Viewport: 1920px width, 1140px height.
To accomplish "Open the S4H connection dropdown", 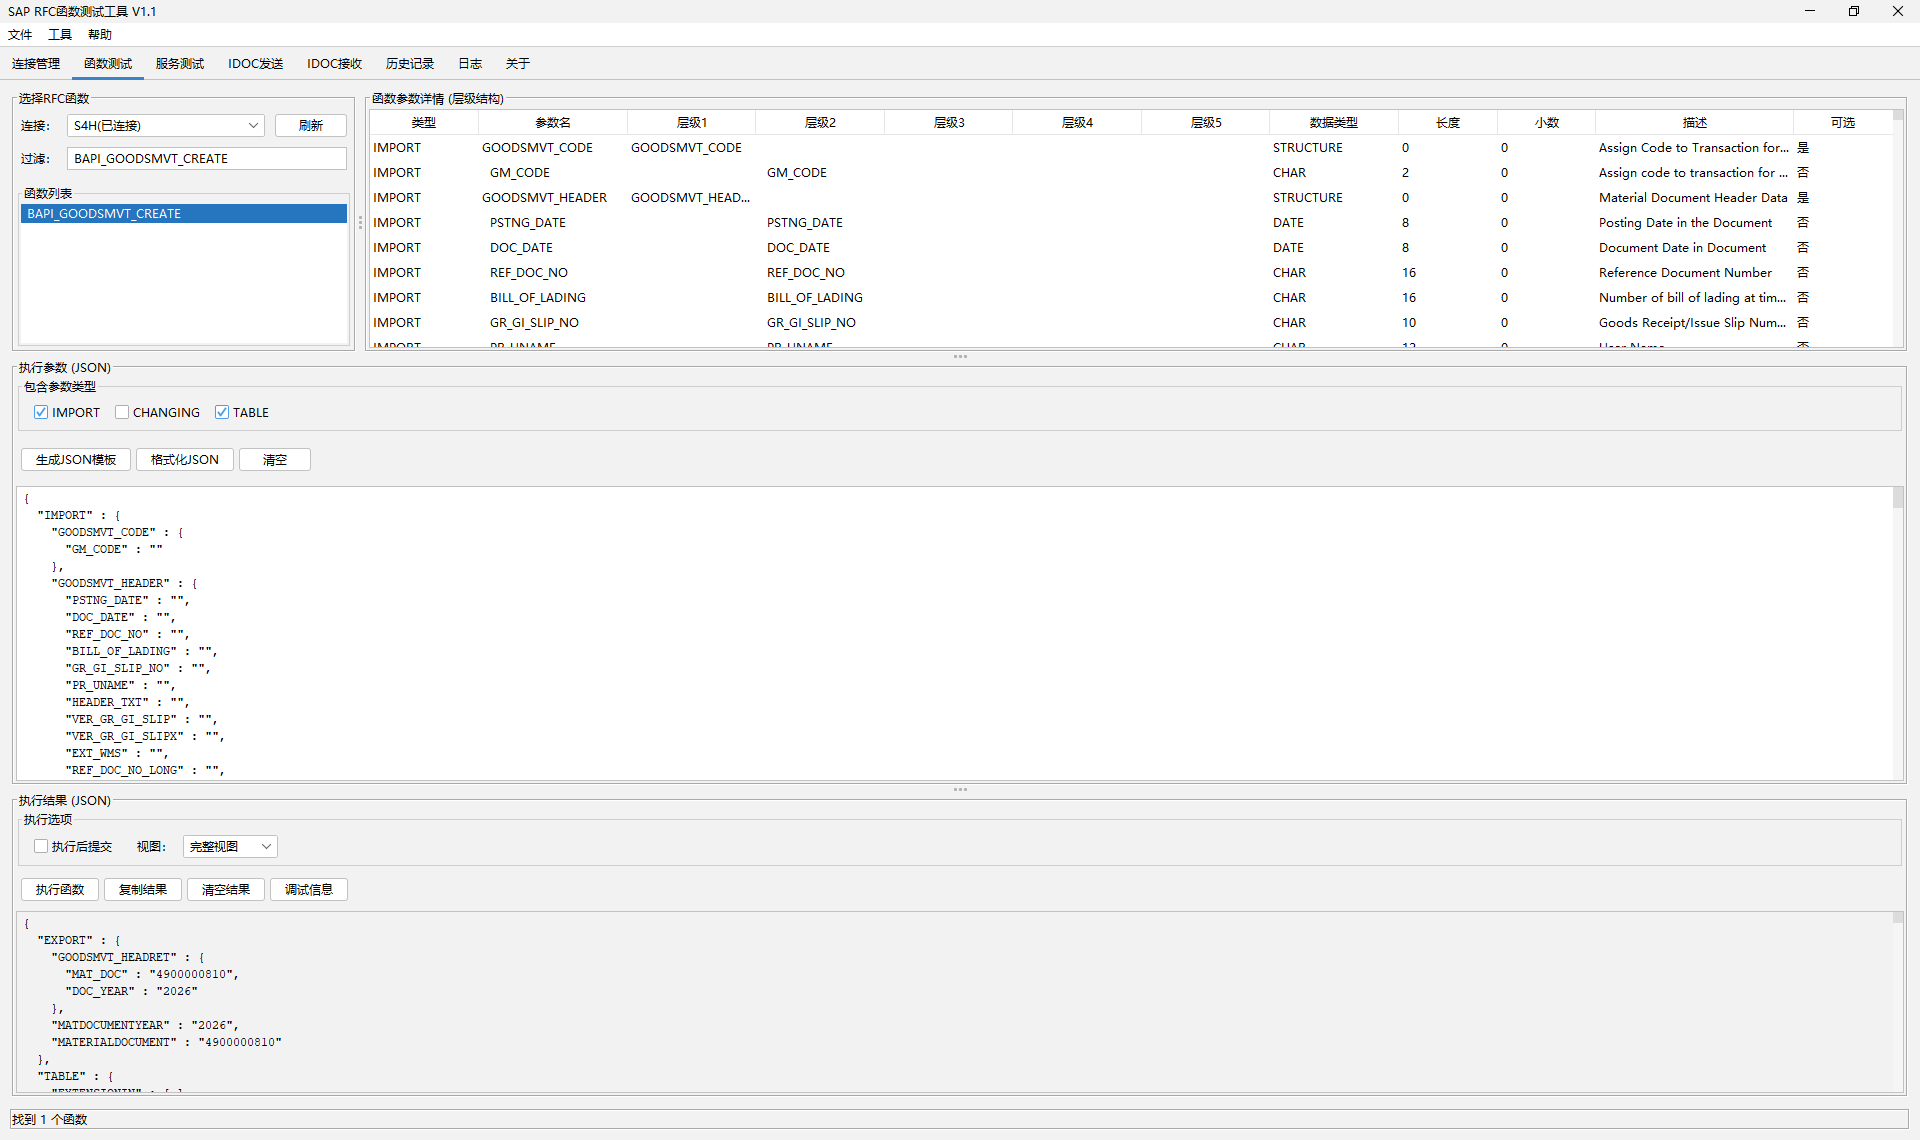I will [253, 125].
